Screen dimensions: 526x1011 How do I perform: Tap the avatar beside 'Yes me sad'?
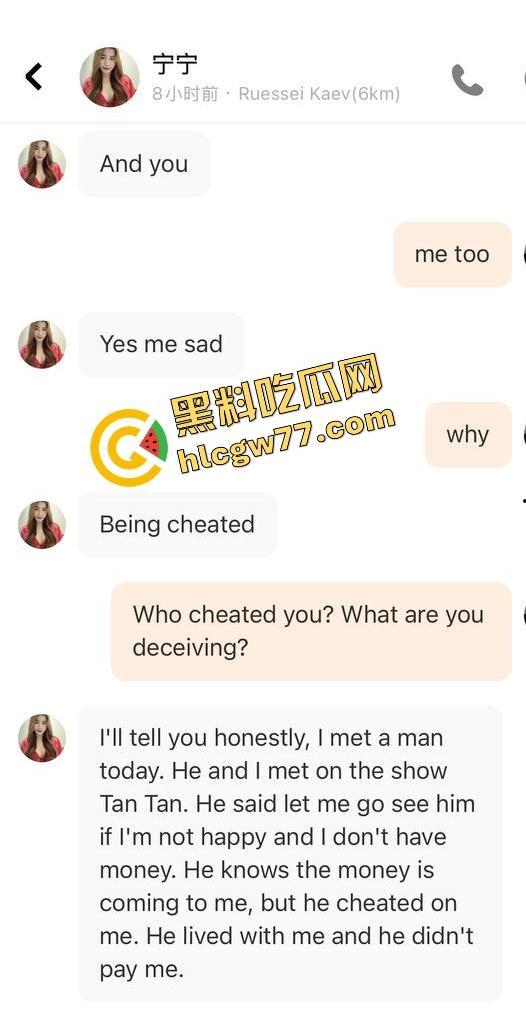[42, 344]
